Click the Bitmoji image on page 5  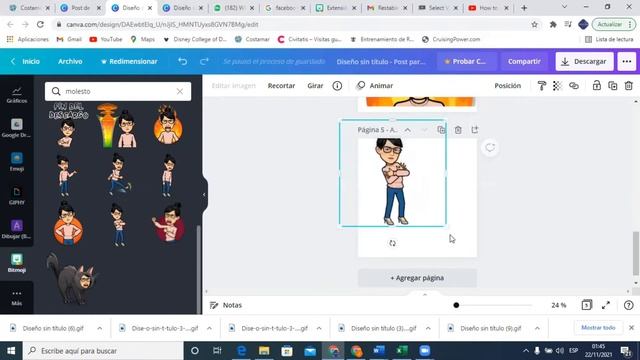pyautogui.click(x=392, y=181)
